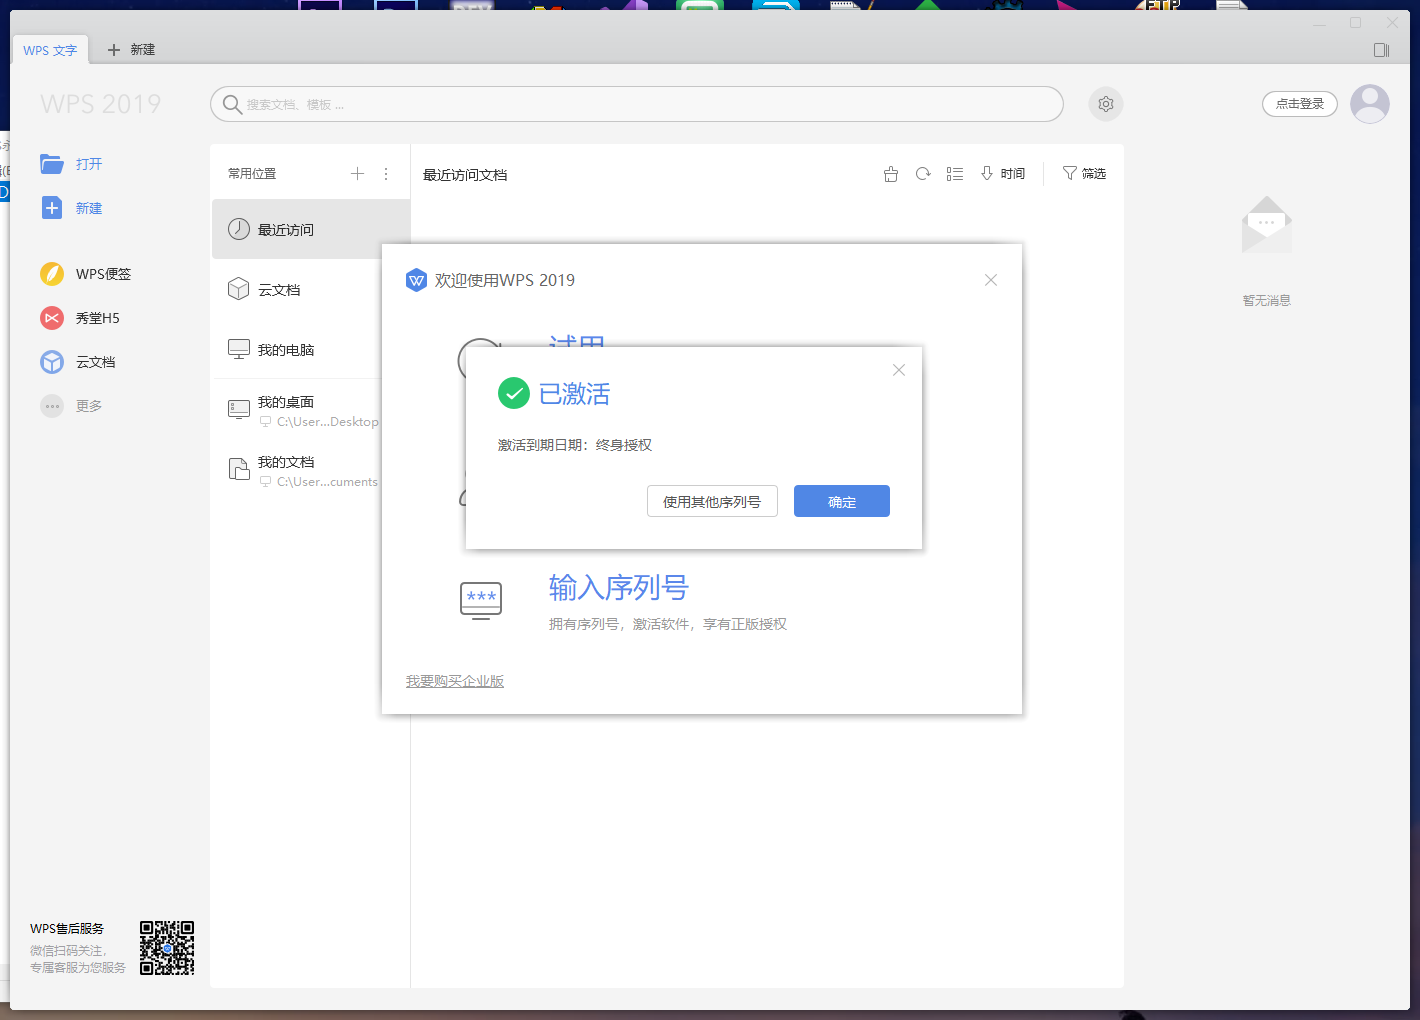Click the serial number keyboard icon
Viewport: 1420px width, 1020px height.
click(x=481, y=600)
